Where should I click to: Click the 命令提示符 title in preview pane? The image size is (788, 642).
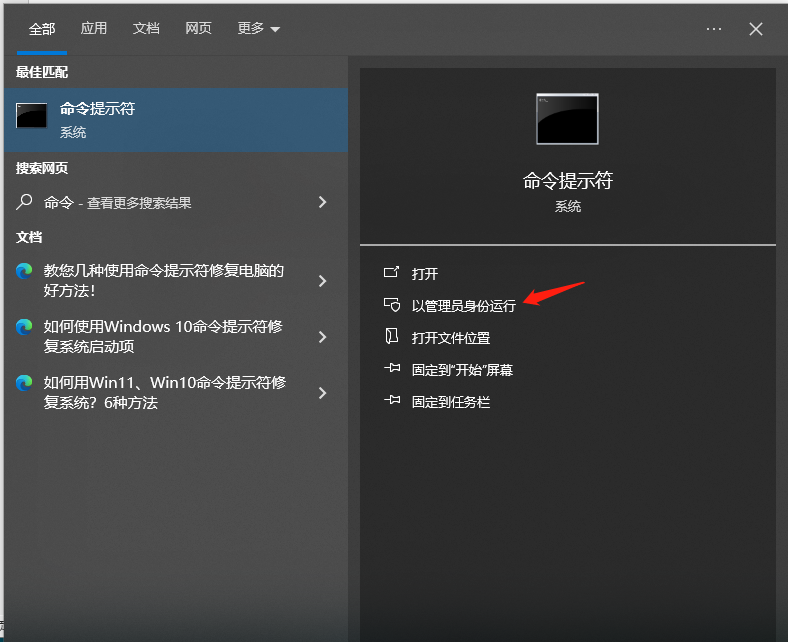click(568, 180)
